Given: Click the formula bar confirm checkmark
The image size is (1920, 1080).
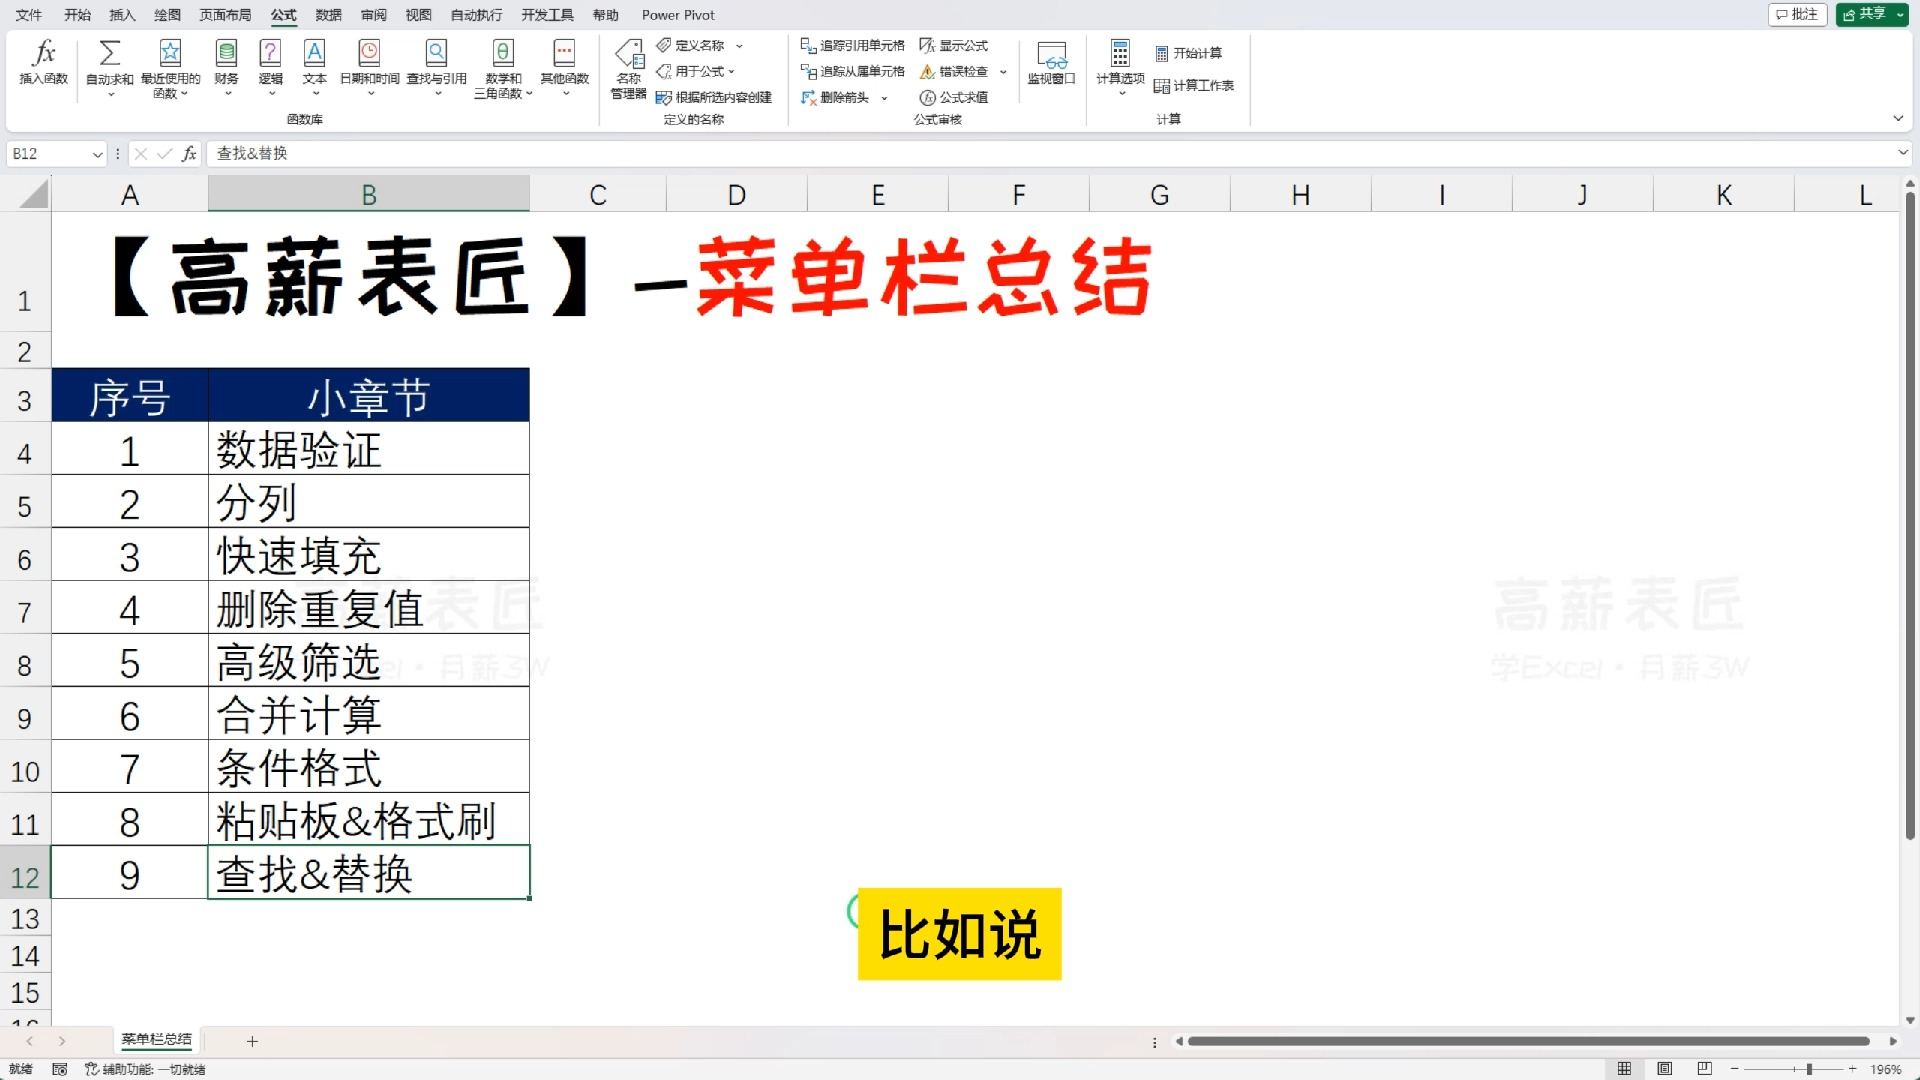Looking at the screenshot, I should (x=165, y=153).
